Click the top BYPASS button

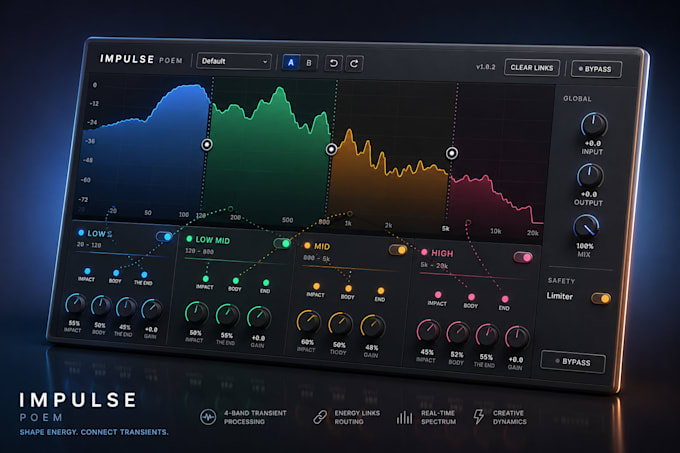point(596,69)
